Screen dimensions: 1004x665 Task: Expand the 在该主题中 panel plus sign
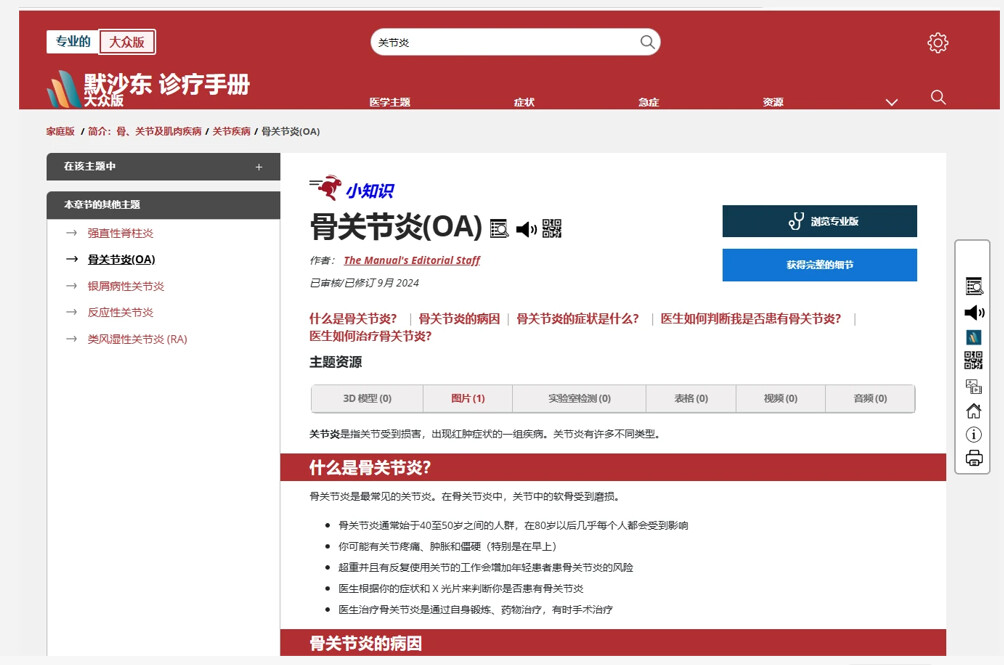(259, 166)
